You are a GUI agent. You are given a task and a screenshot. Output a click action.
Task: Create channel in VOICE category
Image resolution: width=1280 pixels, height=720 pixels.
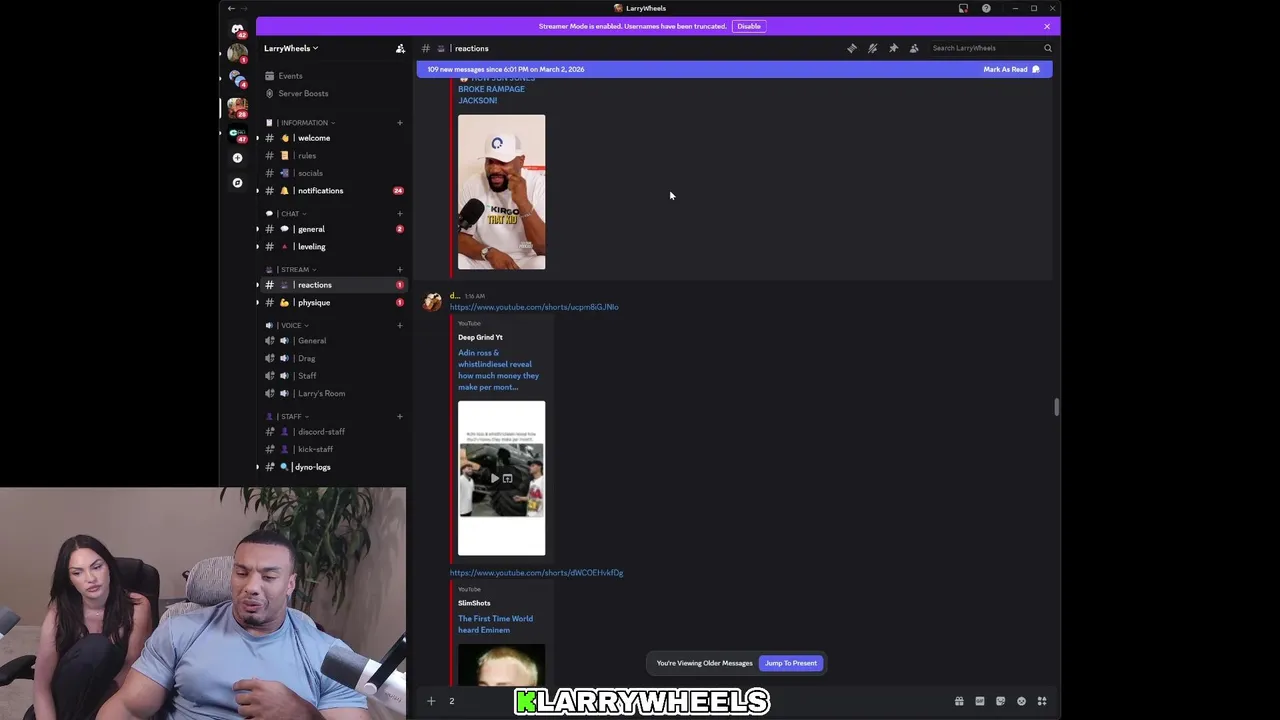400,325
